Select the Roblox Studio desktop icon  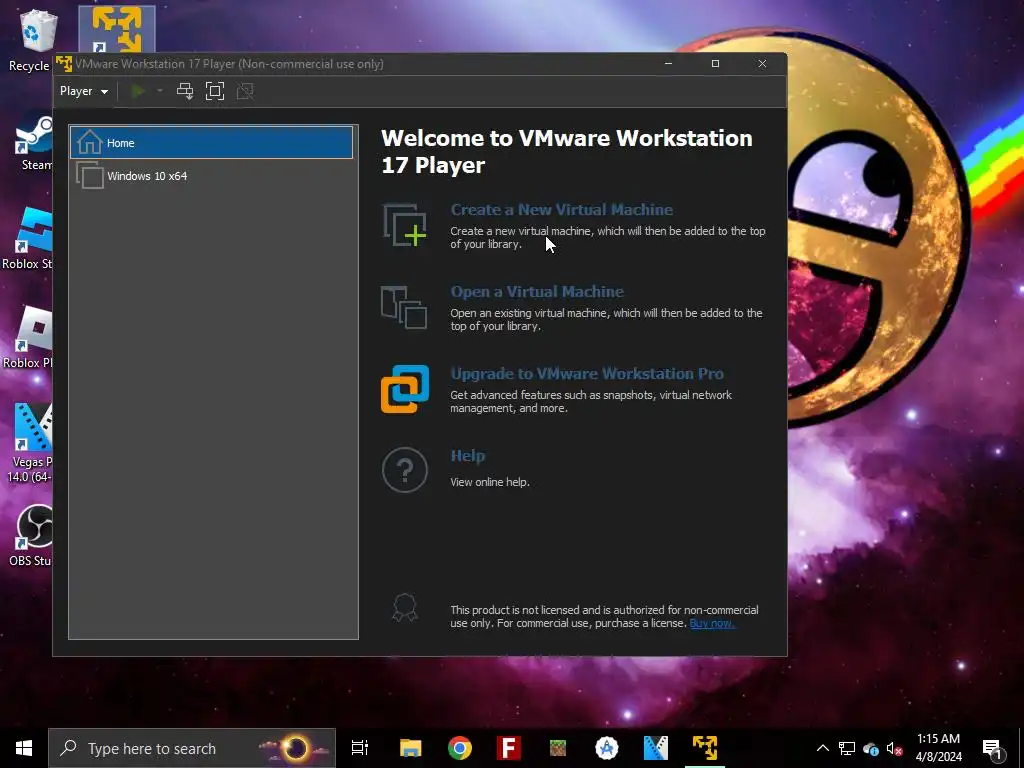(x=27, y=239)
